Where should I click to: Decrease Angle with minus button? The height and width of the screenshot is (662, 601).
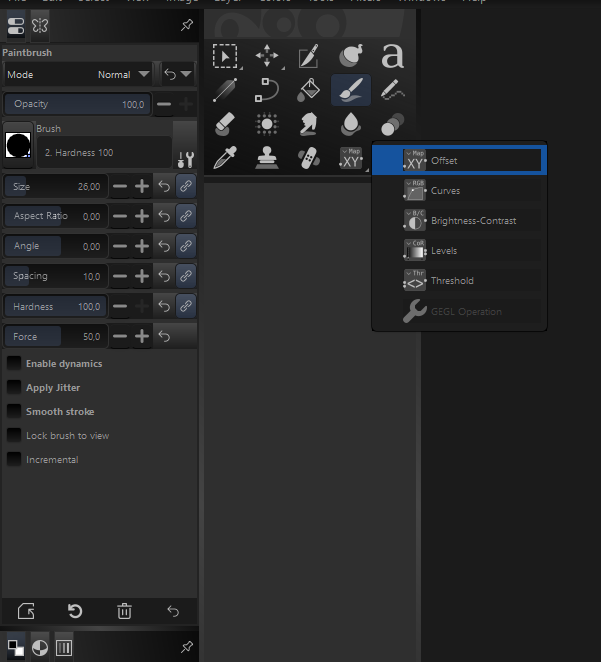(120, 246)
